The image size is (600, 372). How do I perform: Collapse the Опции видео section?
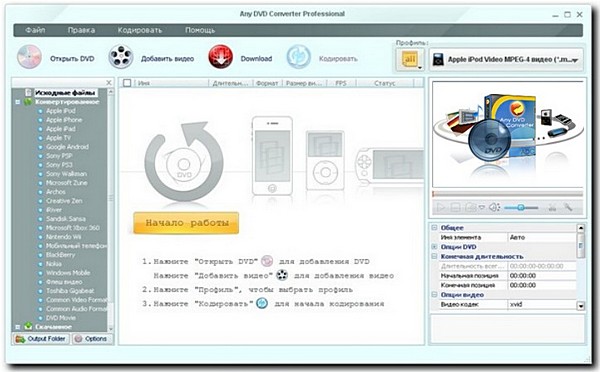pos(434,295)
